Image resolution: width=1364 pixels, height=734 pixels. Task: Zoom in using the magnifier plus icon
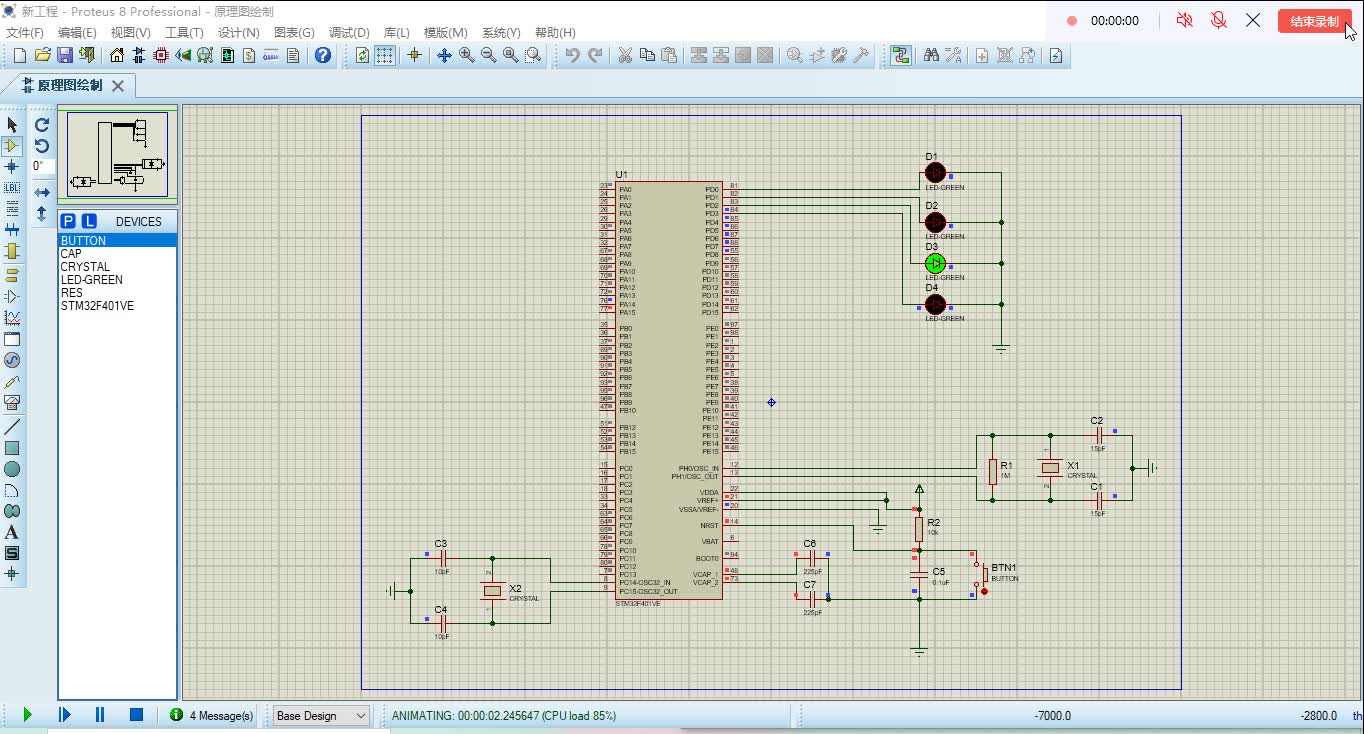[x=467, y=56]
